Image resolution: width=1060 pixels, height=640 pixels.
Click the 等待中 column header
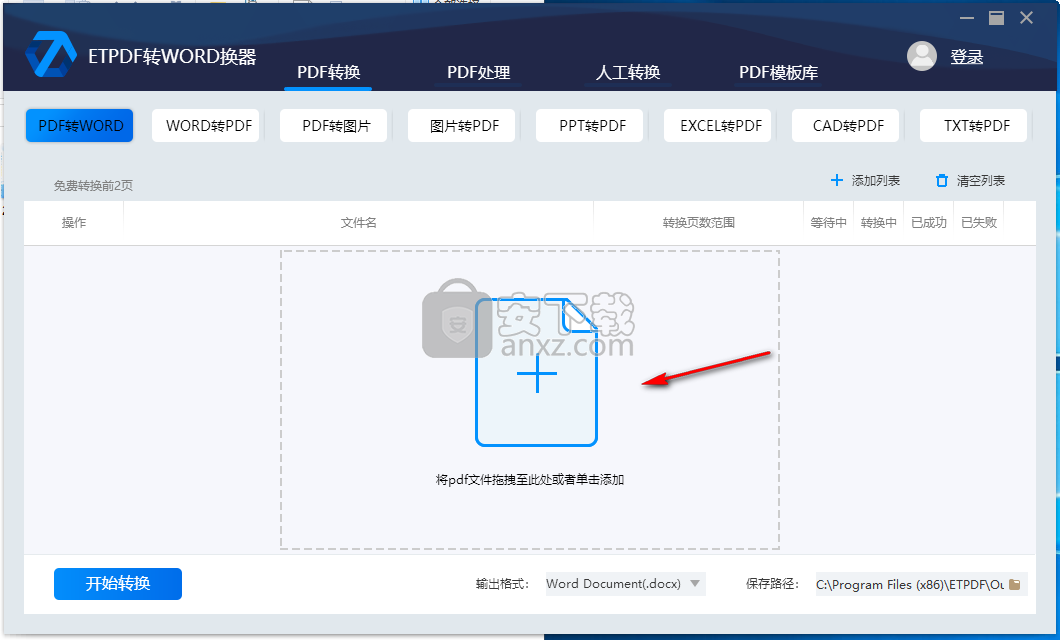[828, 222]
